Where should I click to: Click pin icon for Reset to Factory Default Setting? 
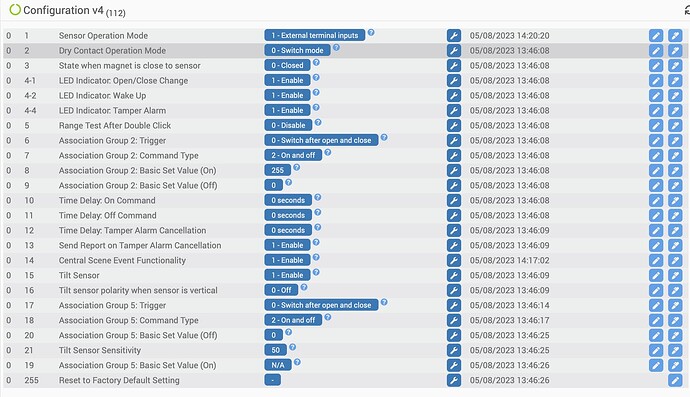(x=675, y=380)
